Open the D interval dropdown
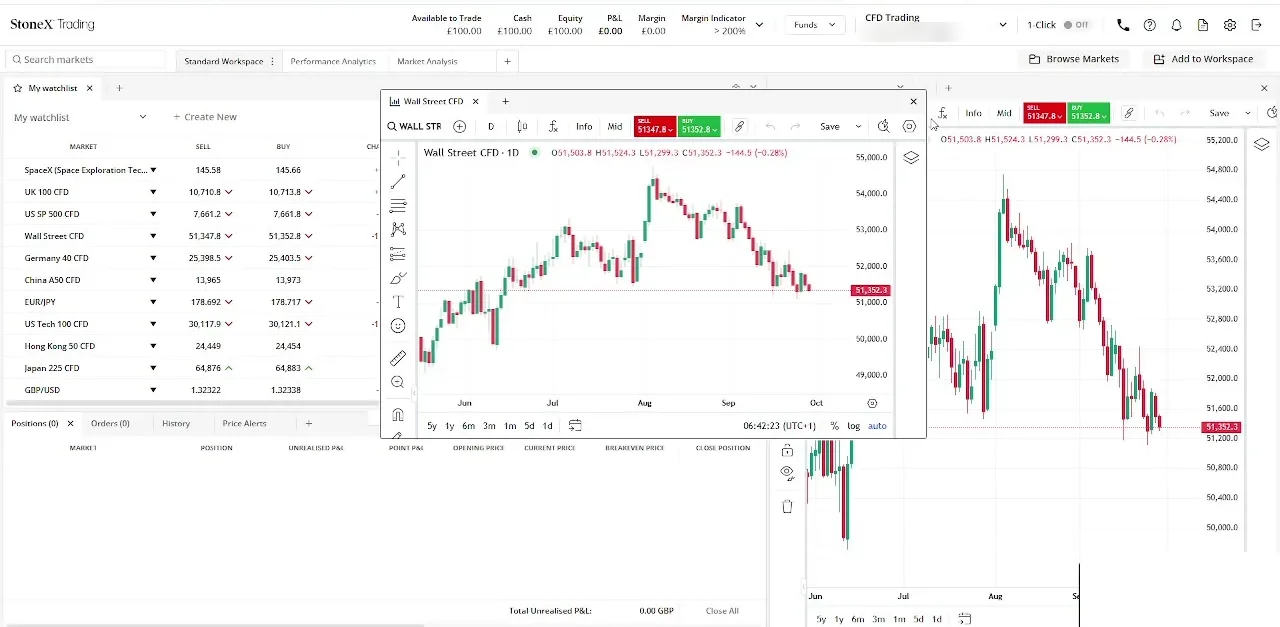Image resolution: width=1280 pixels, height=627 pixels. tap(491, 126)
